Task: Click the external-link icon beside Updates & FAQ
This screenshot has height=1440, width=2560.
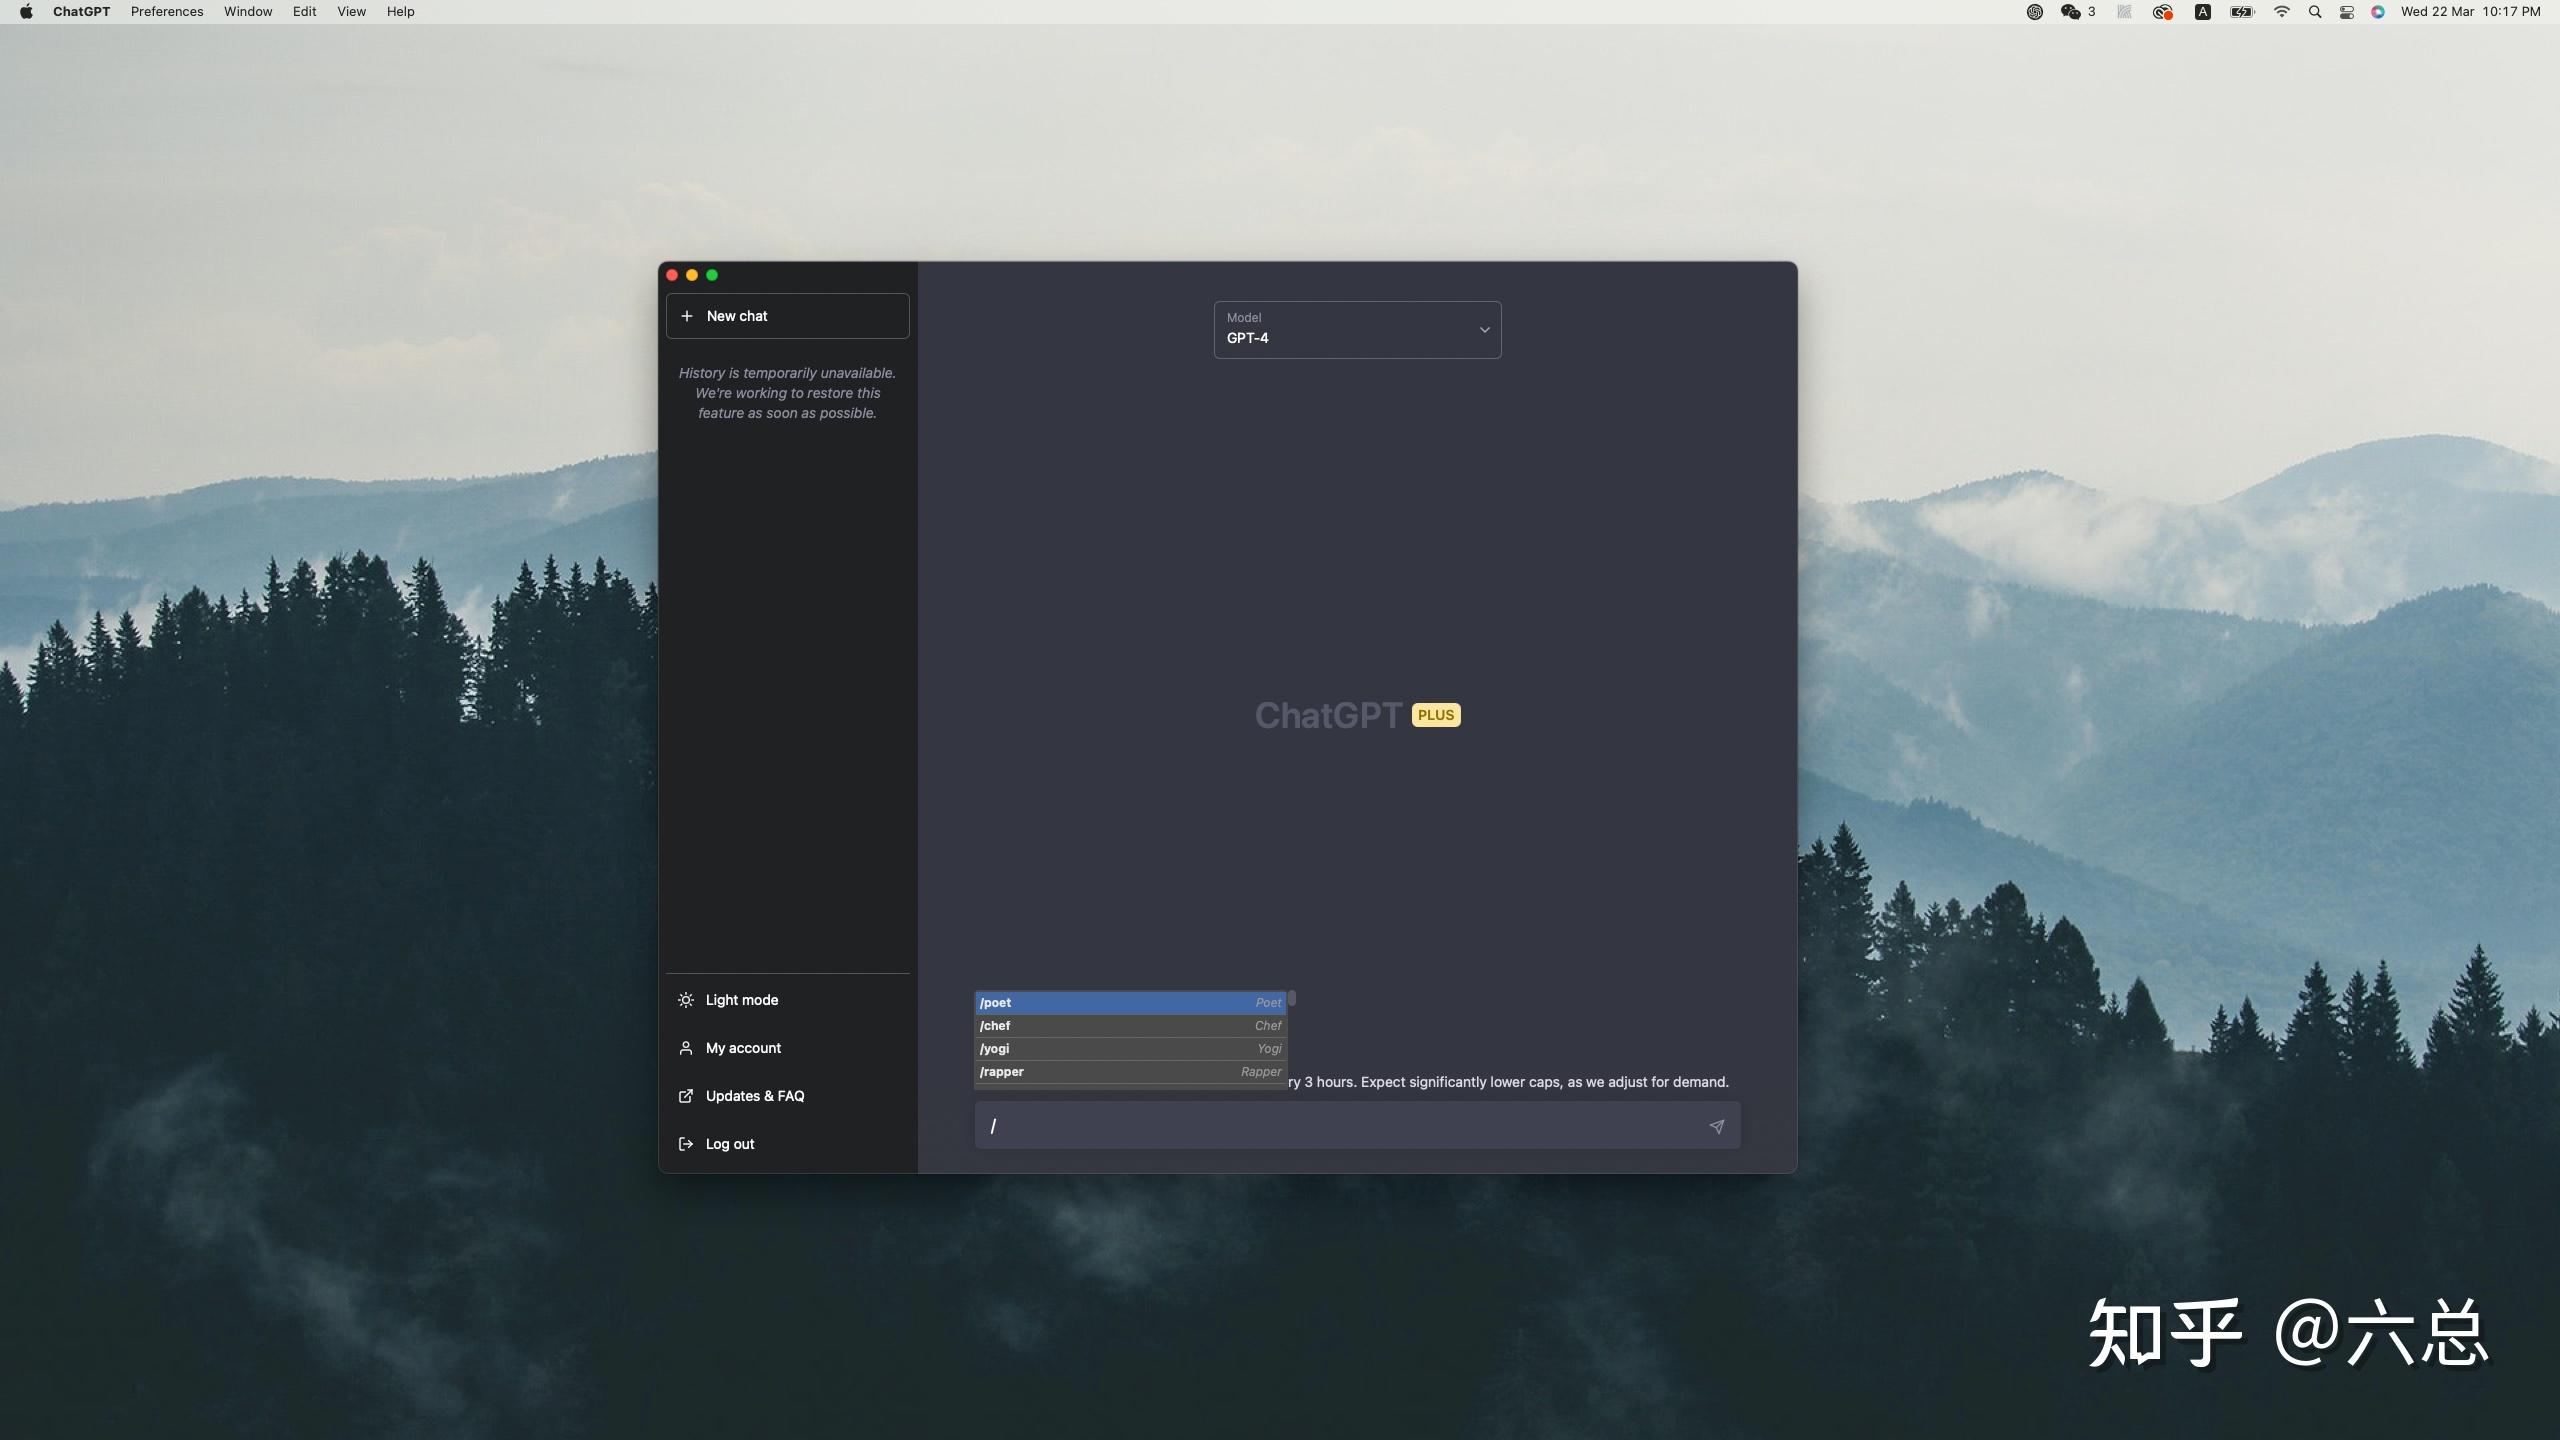Action: click(x=686, y=1096)
